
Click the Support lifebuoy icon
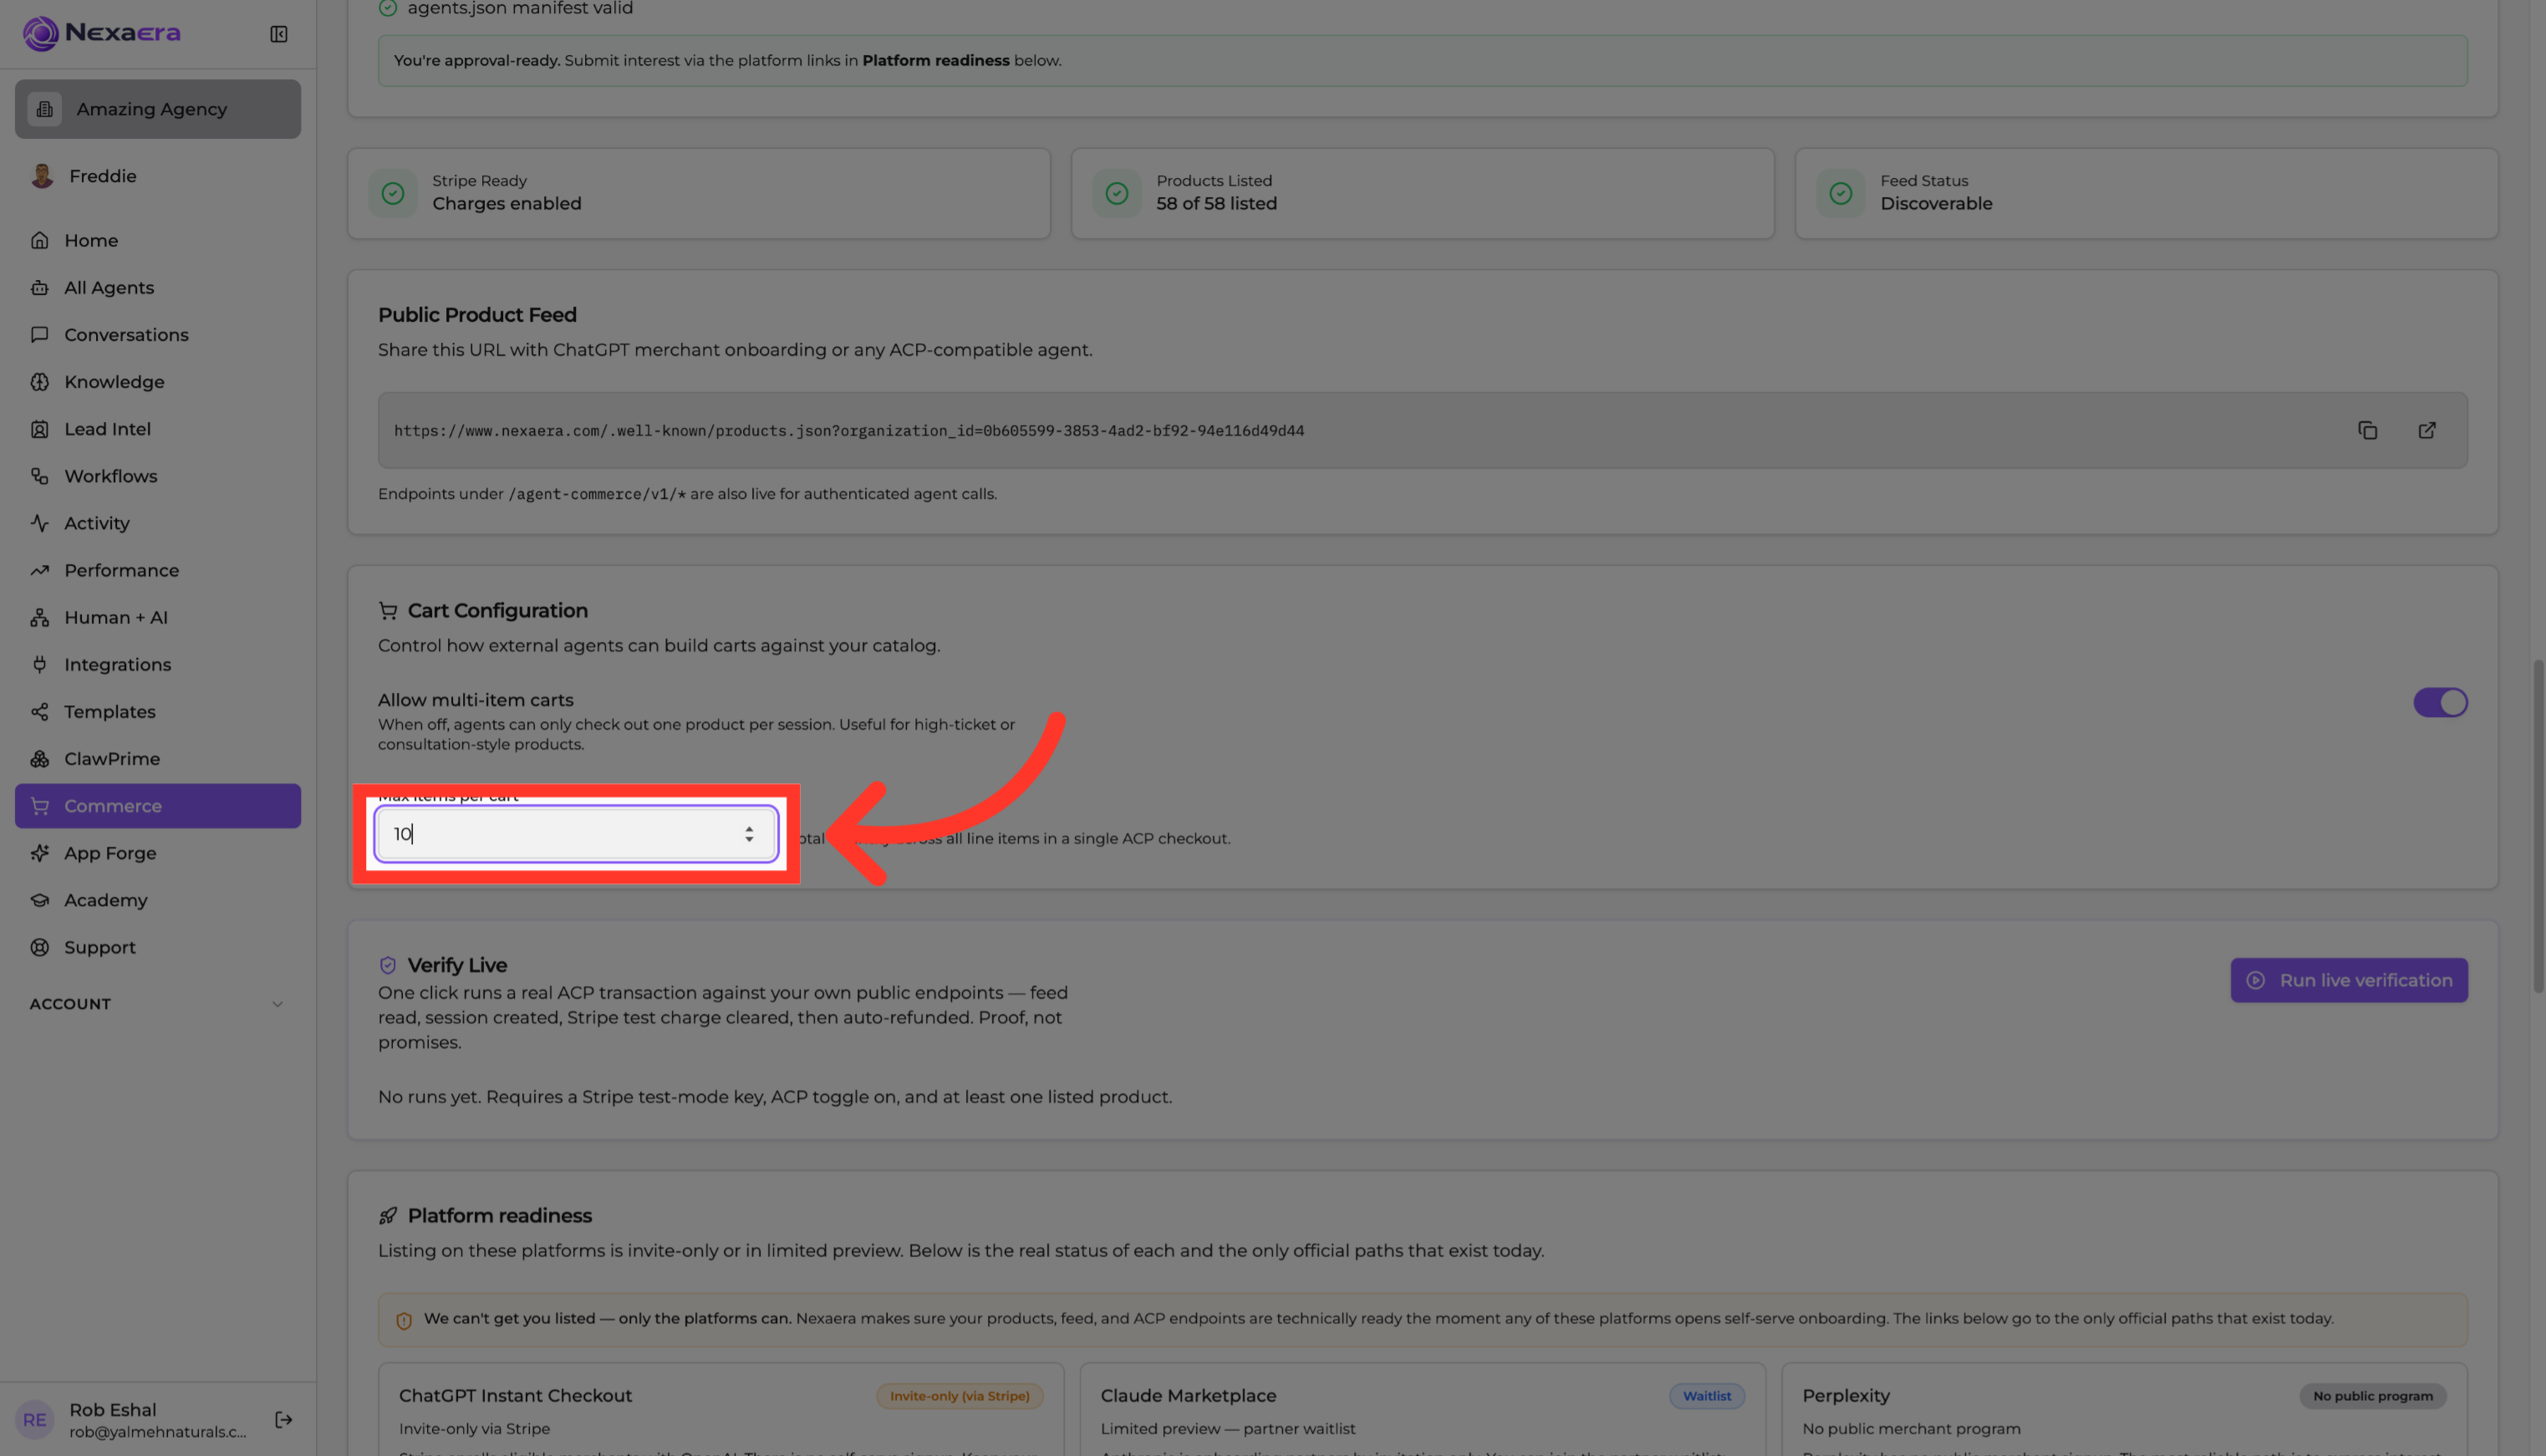(x=40, y=947)
